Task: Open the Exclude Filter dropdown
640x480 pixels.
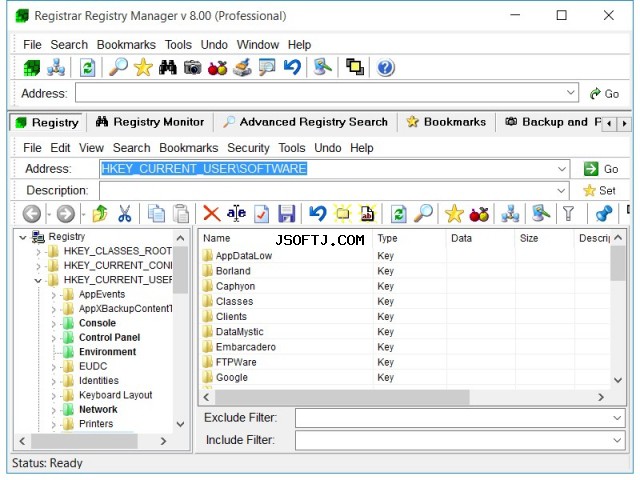Action: (617, 418)
